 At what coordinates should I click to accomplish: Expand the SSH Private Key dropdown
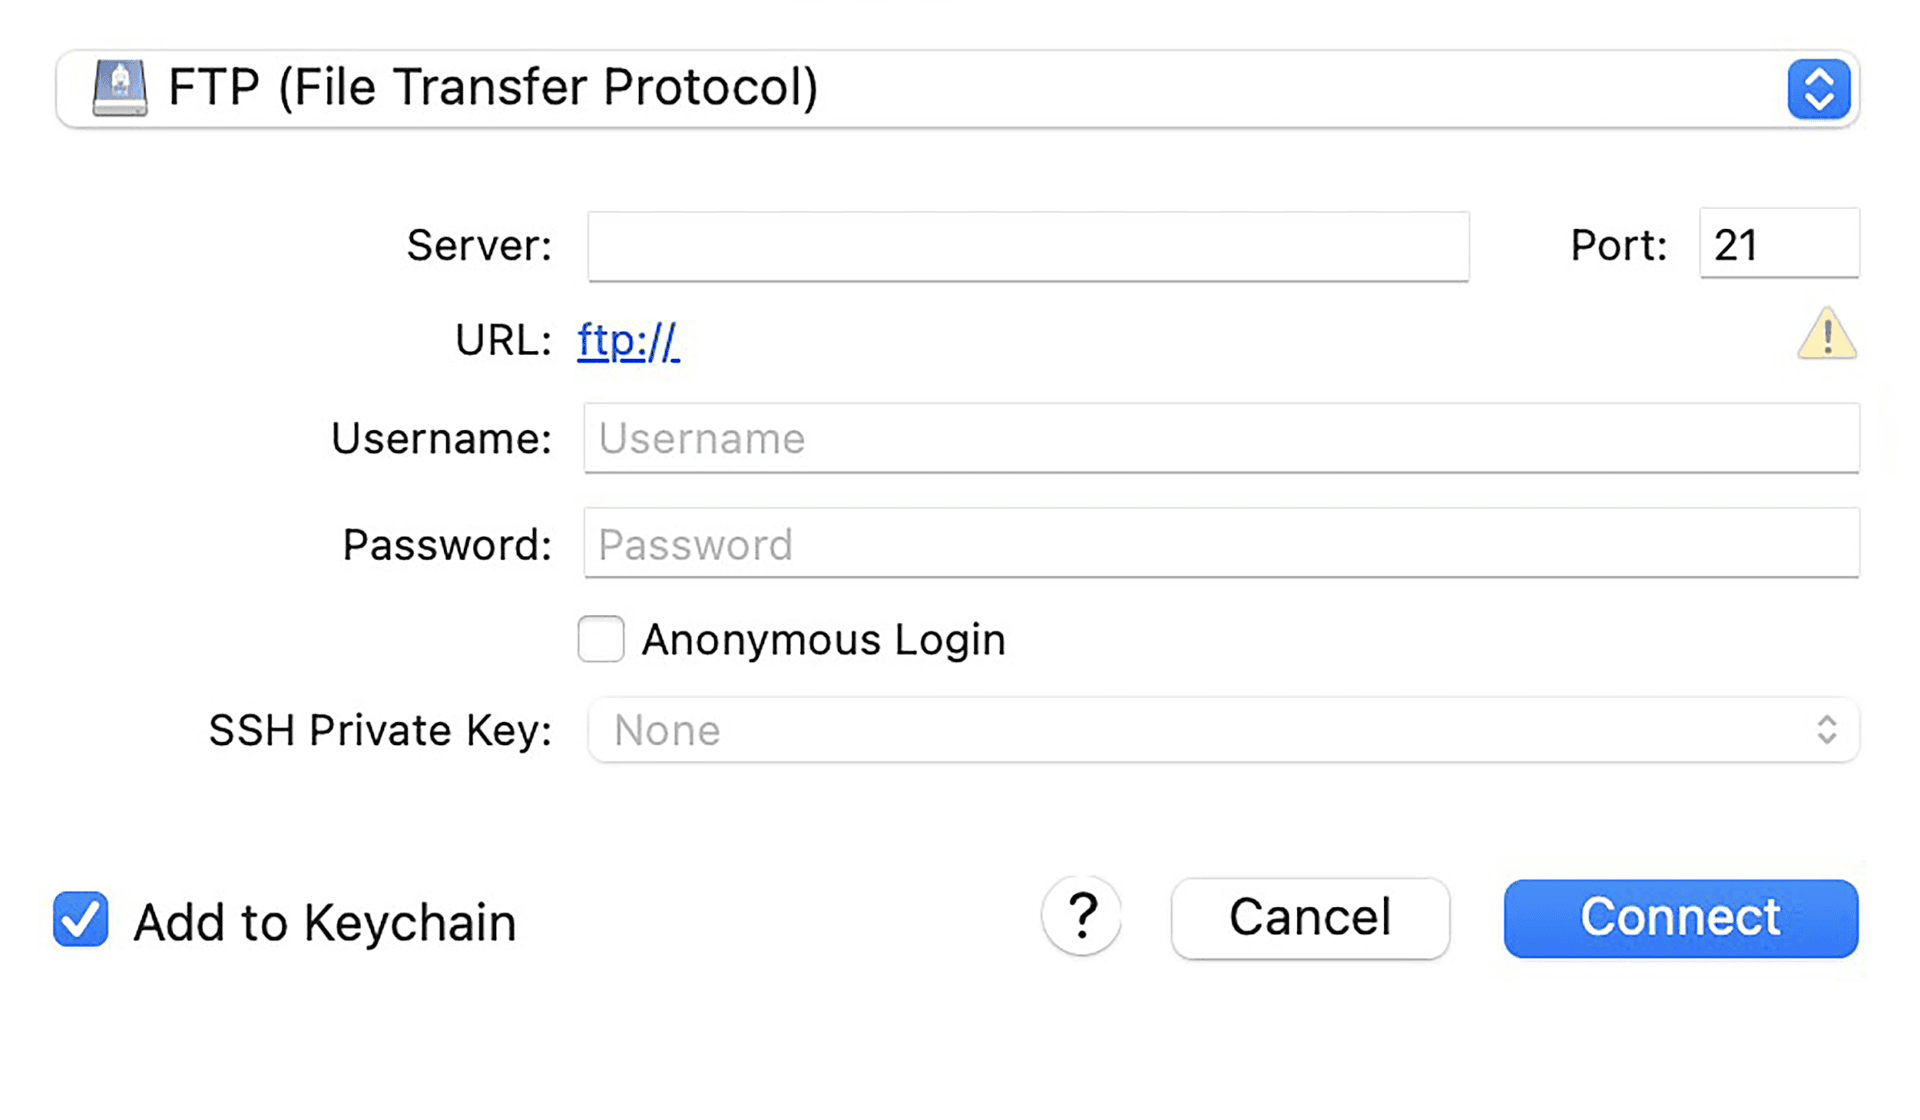tap(1220, 730)
